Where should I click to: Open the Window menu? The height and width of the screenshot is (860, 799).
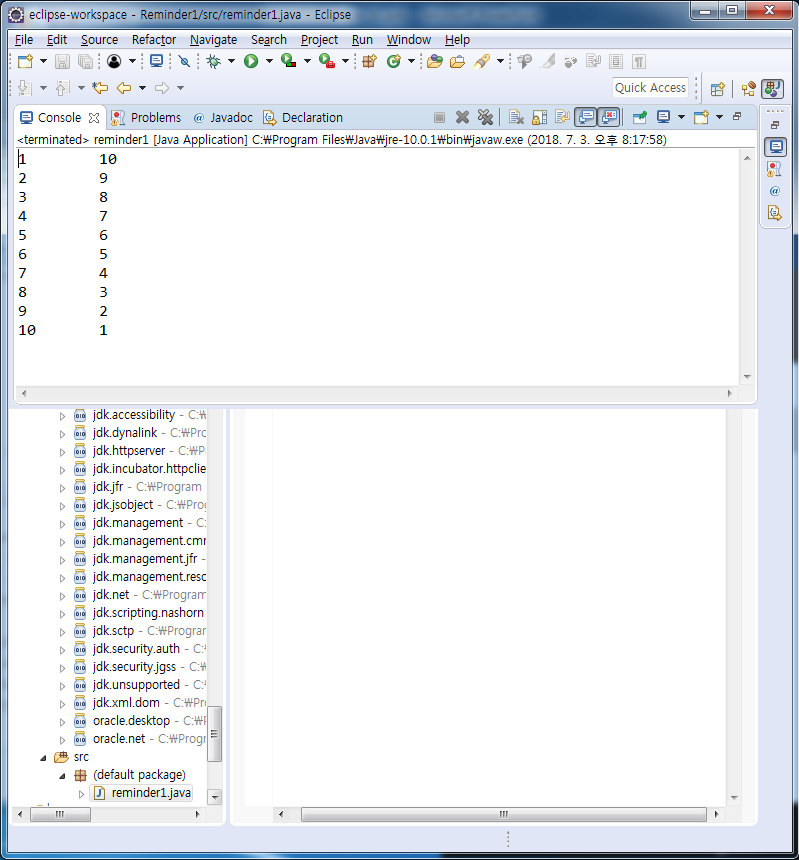409,40
